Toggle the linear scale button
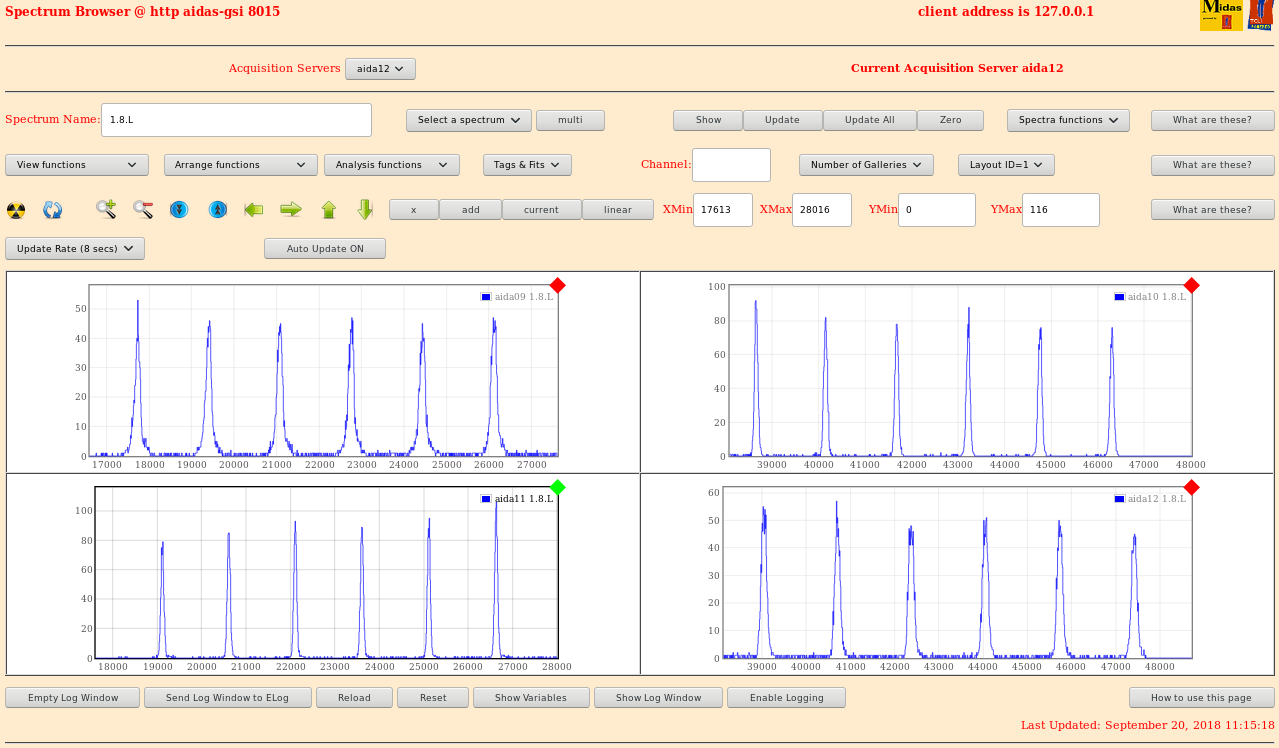Viewport: 1279px width, 748px height. 618,210
